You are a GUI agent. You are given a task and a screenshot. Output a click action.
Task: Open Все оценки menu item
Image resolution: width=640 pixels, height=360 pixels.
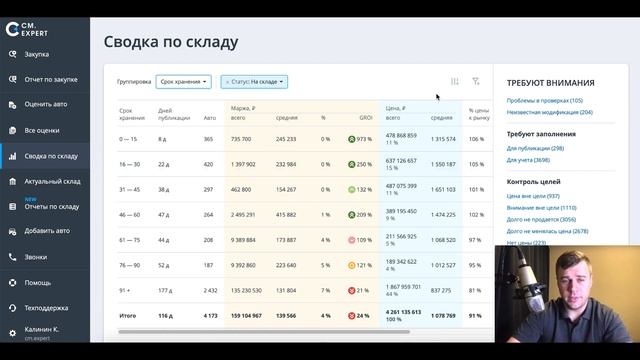click(x=42, y=130)
